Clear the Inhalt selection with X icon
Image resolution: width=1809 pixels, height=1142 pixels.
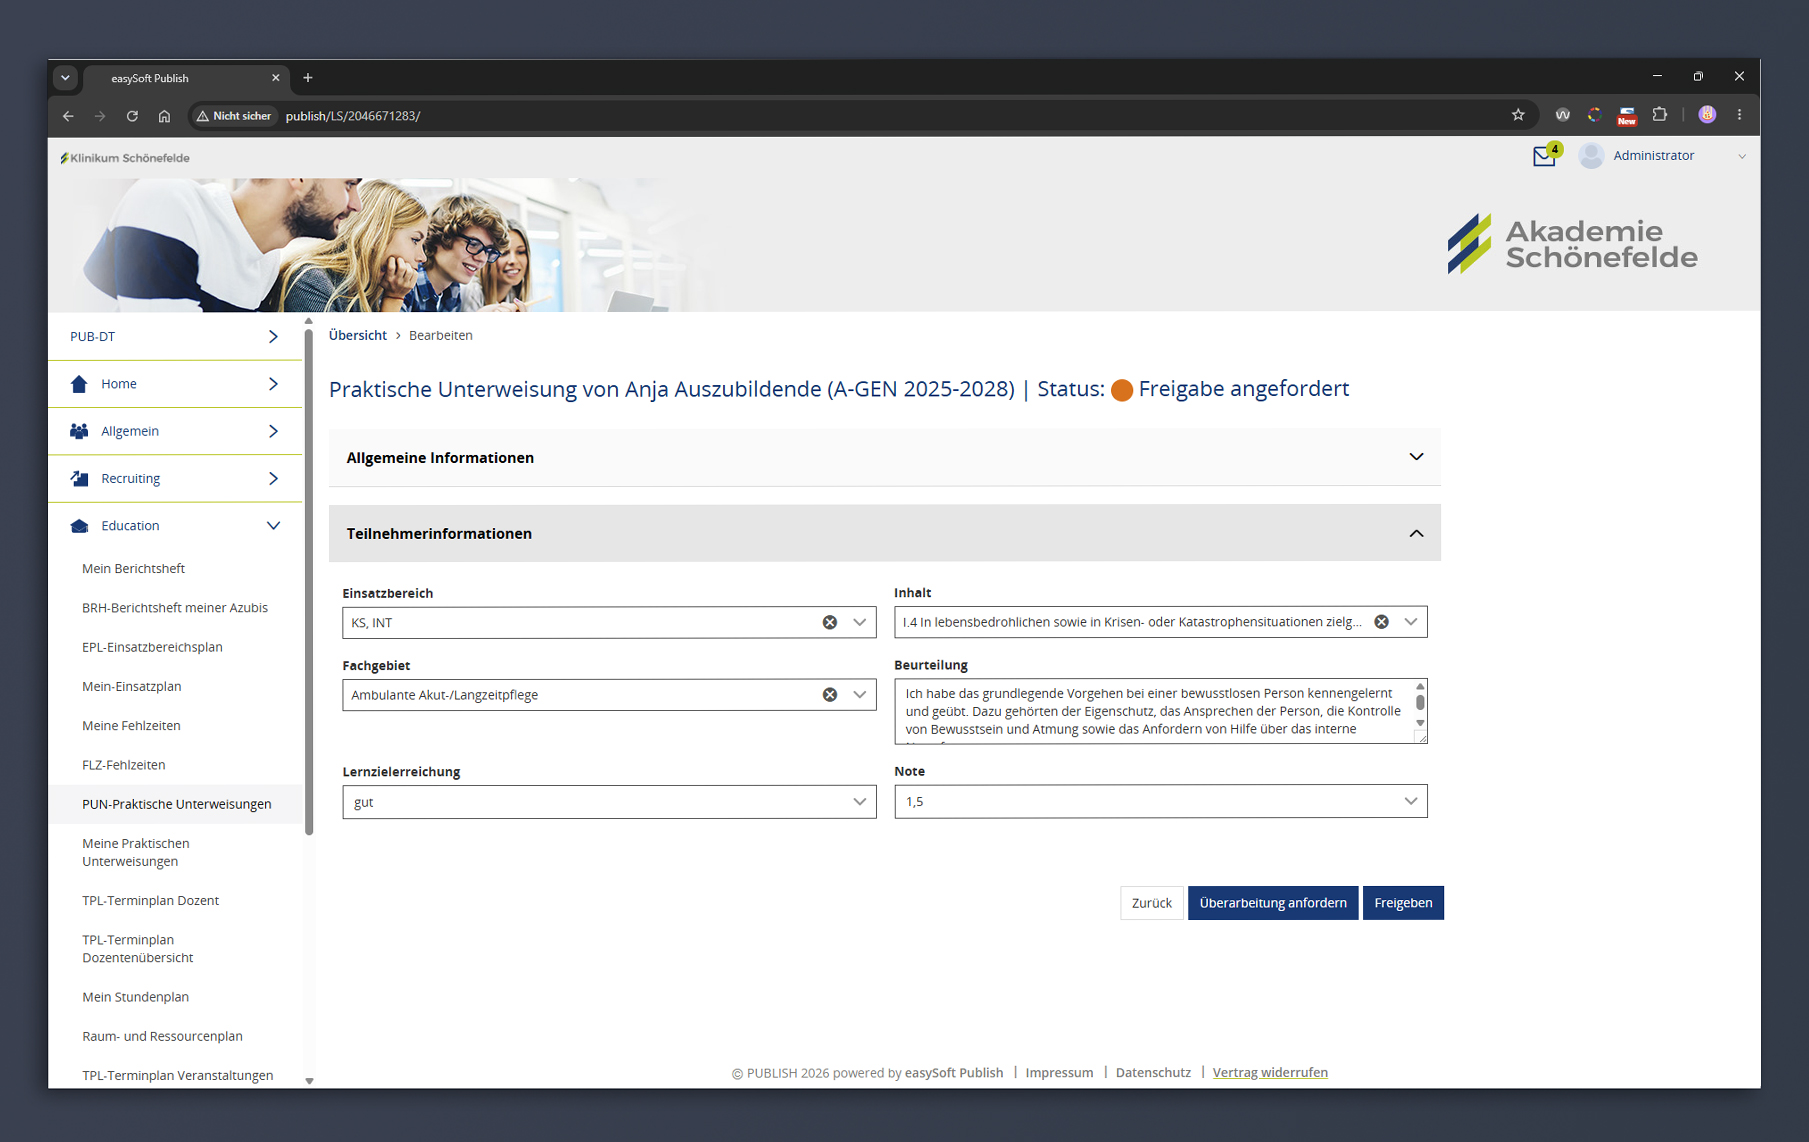coord(1381,622)
